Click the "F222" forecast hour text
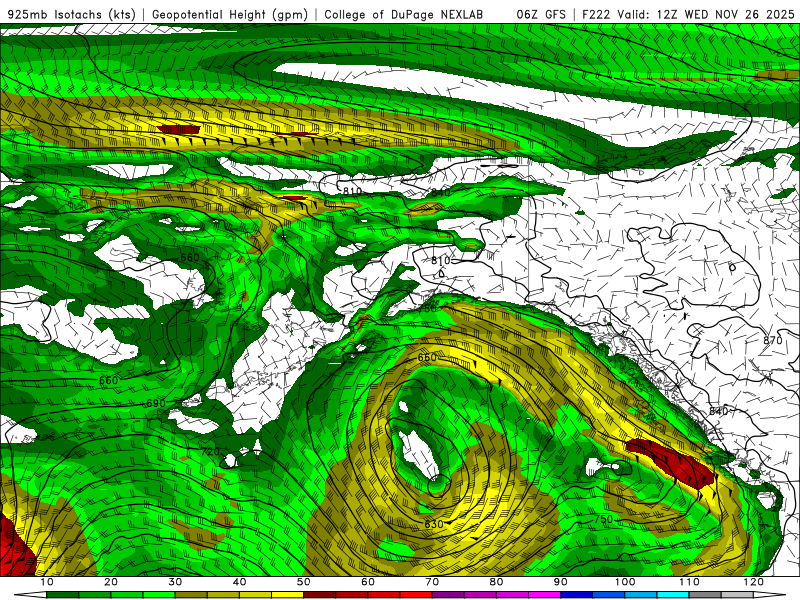 [x=596, y=14]
